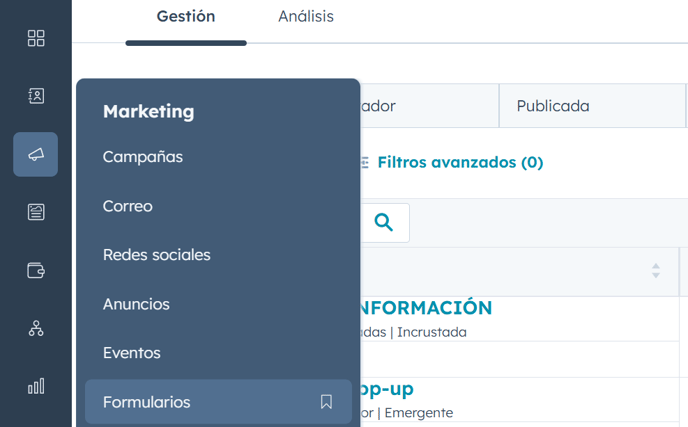This screenshot has height=427, width=688.
Task: Open Campañas in Marketing menu
Action: tap(143, 157)
